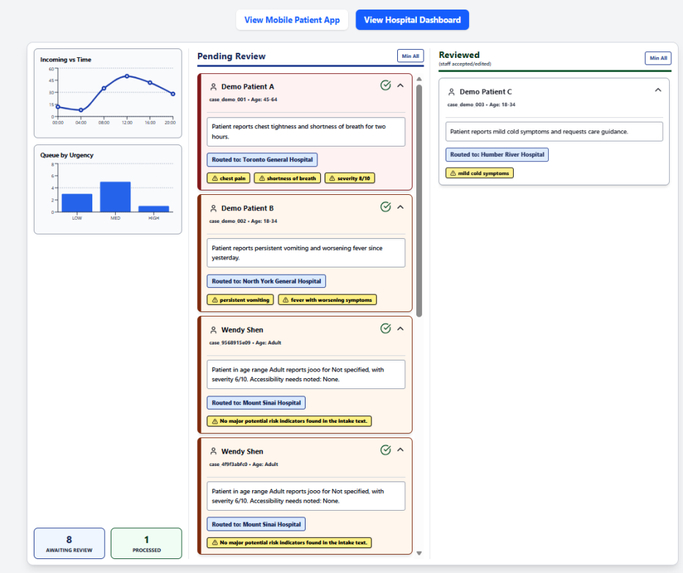The image size is (683, 573).
Task: Click Demo Patient C cold symptoms summary box
Action: [x=554, y=132]
